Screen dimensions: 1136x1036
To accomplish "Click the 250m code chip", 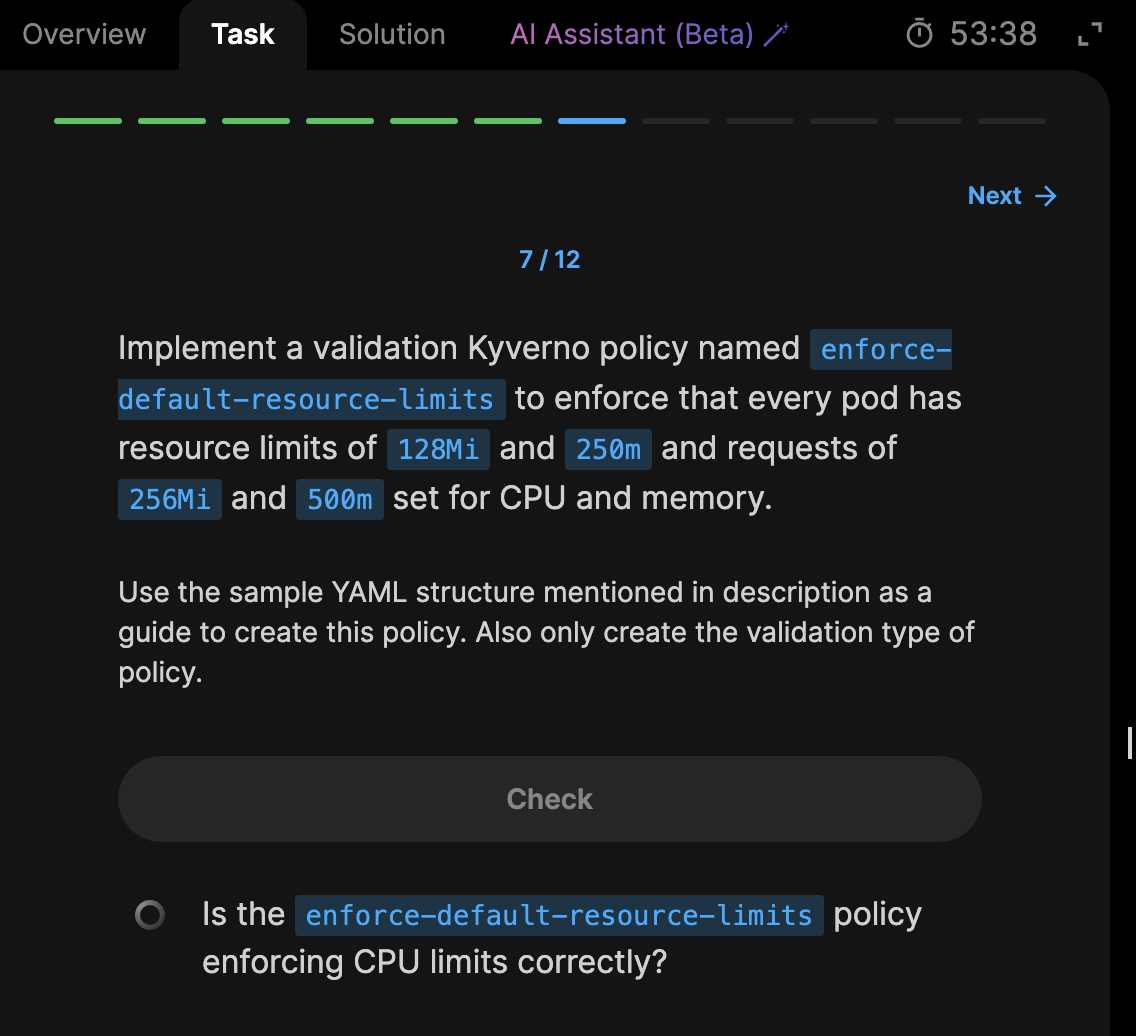I will coord(608,449).
